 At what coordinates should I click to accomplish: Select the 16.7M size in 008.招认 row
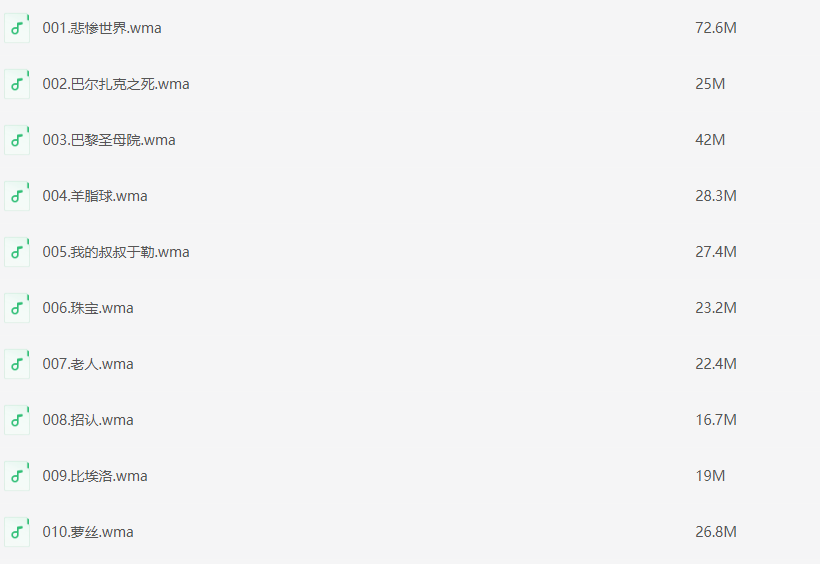coord(716,420)
